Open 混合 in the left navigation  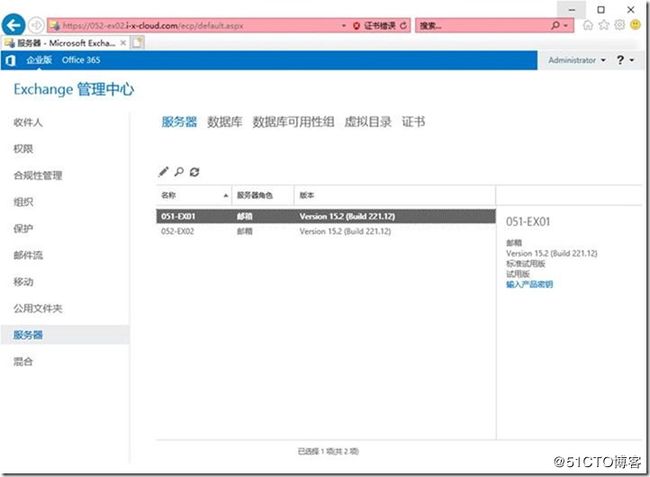23,361
